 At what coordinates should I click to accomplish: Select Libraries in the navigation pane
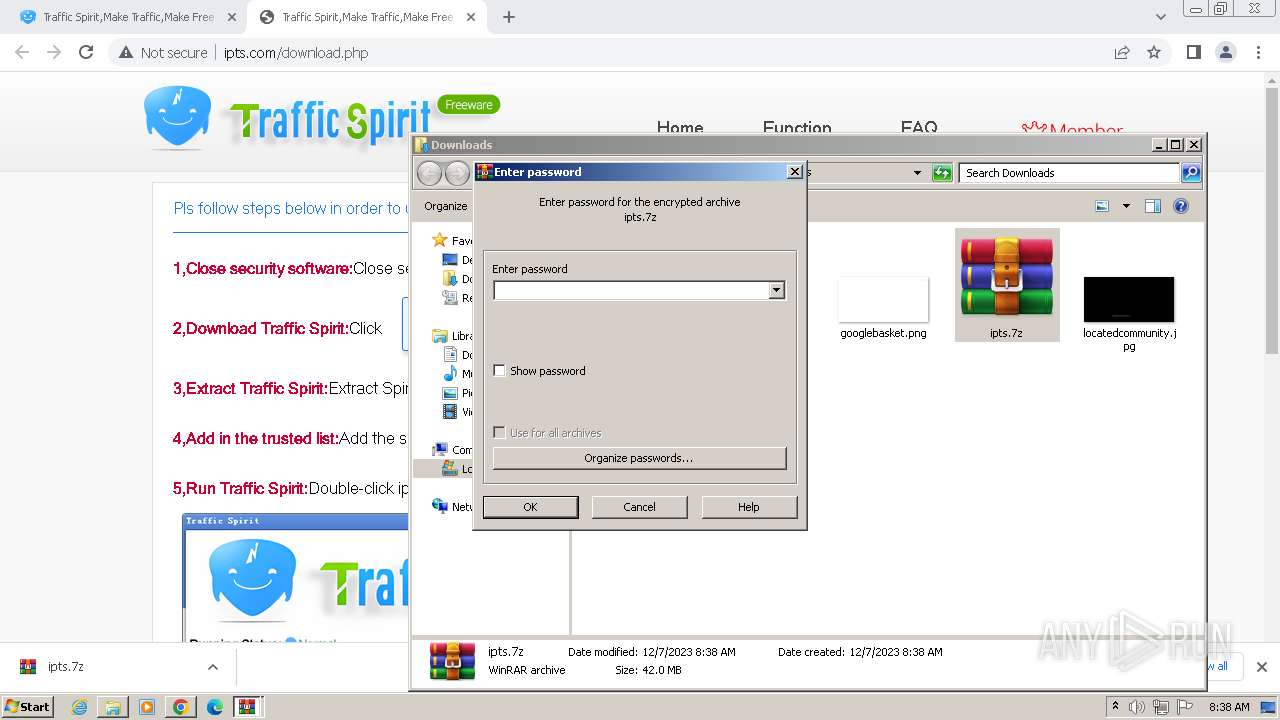439,336
